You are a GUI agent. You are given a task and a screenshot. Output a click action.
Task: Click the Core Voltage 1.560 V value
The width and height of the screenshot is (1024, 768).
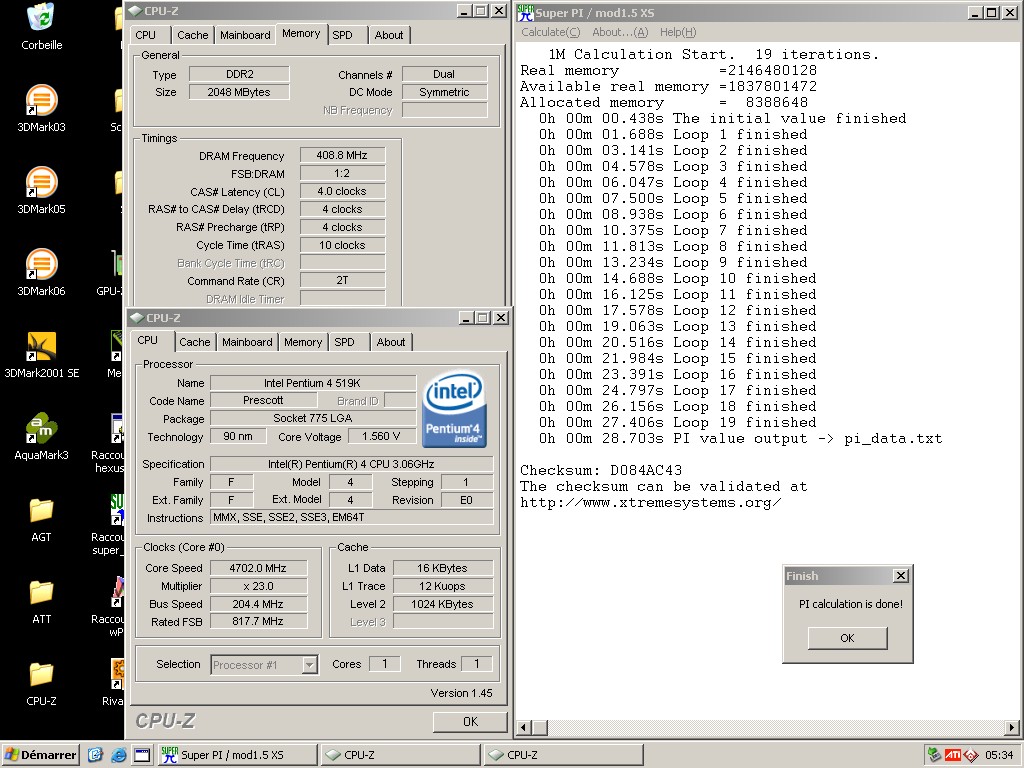point(381,436)
